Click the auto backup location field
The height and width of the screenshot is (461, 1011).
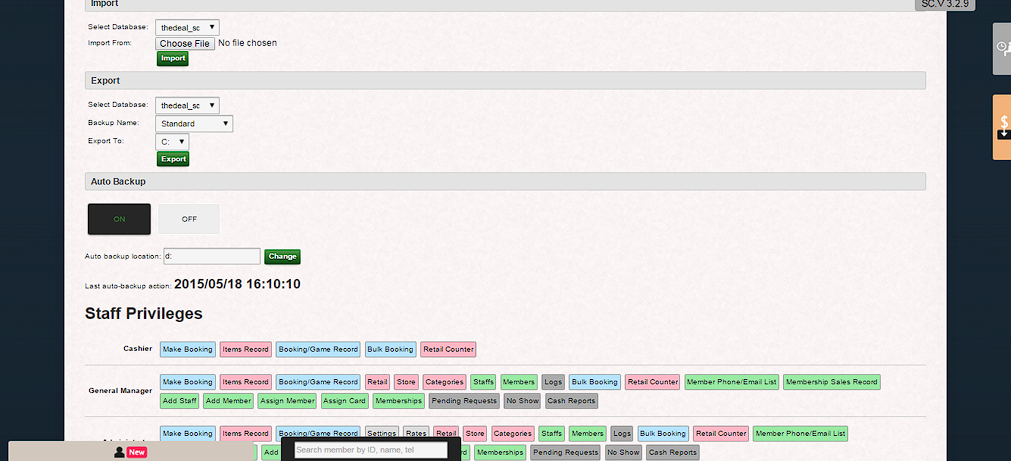pos(211,257)
